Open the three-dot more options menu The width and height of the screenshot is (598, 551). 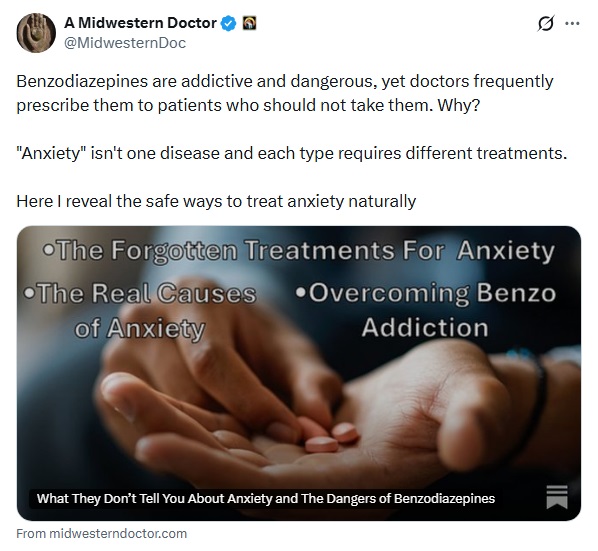tap(572, 24)
